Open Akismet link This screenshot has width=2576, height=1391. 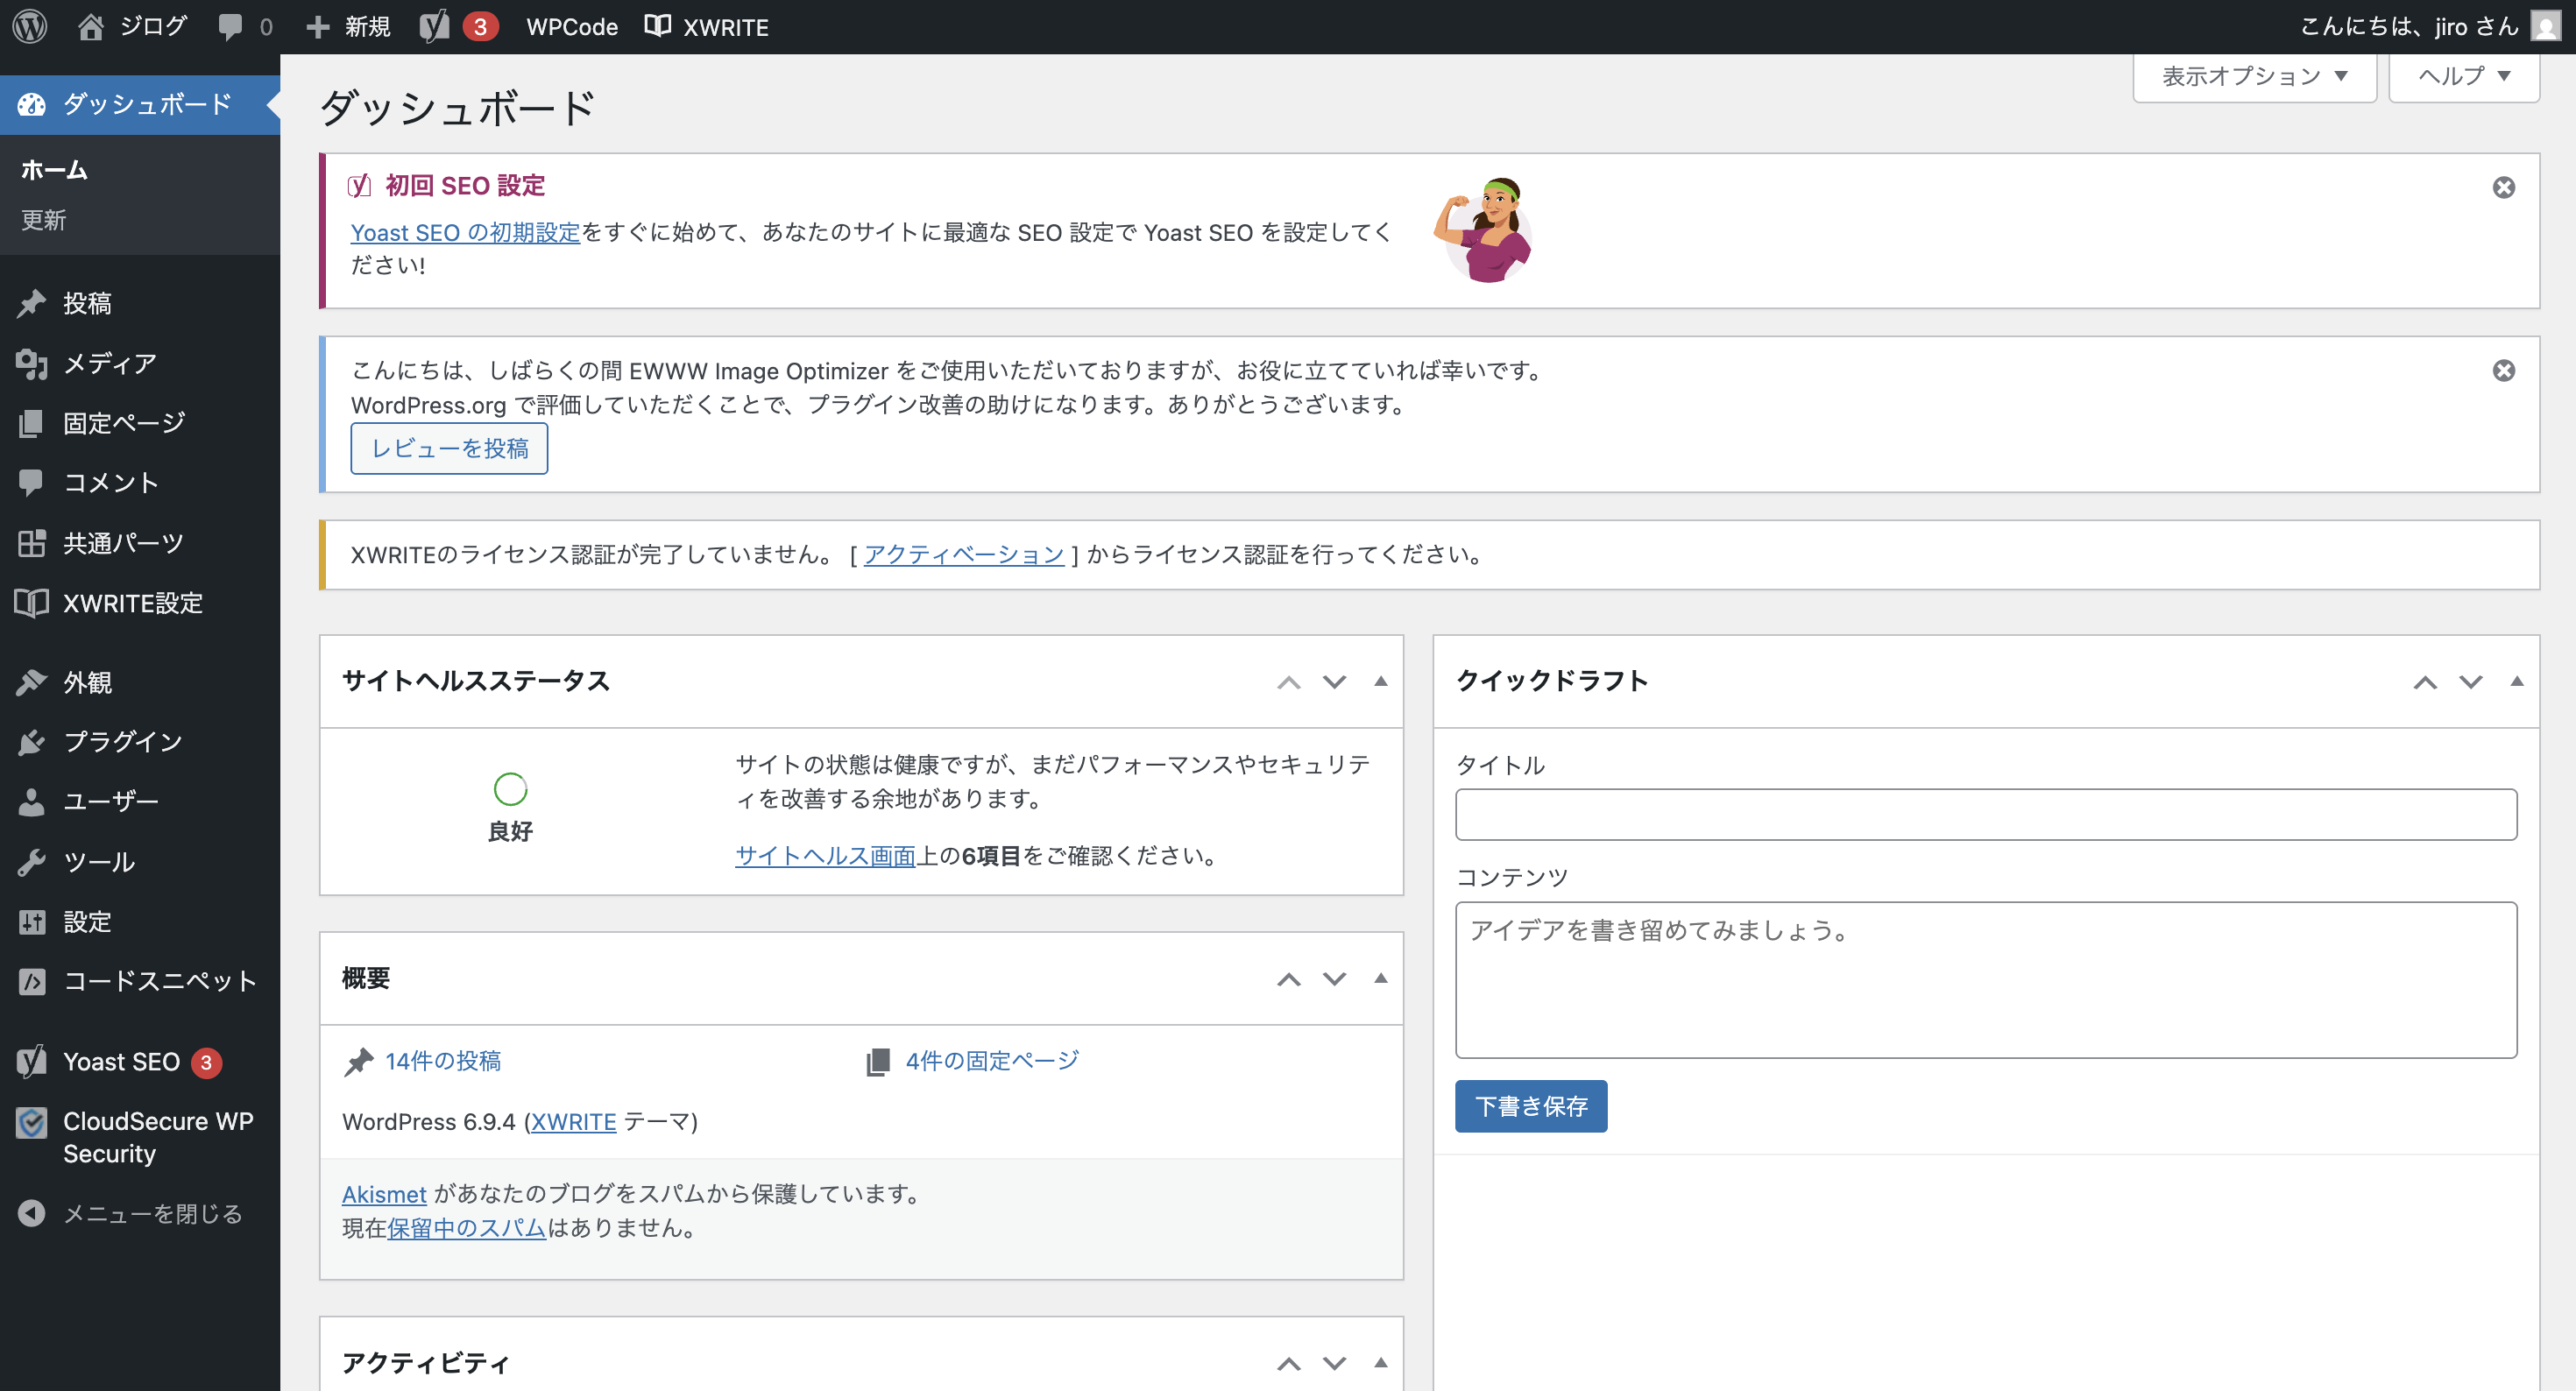point(384,1194)
